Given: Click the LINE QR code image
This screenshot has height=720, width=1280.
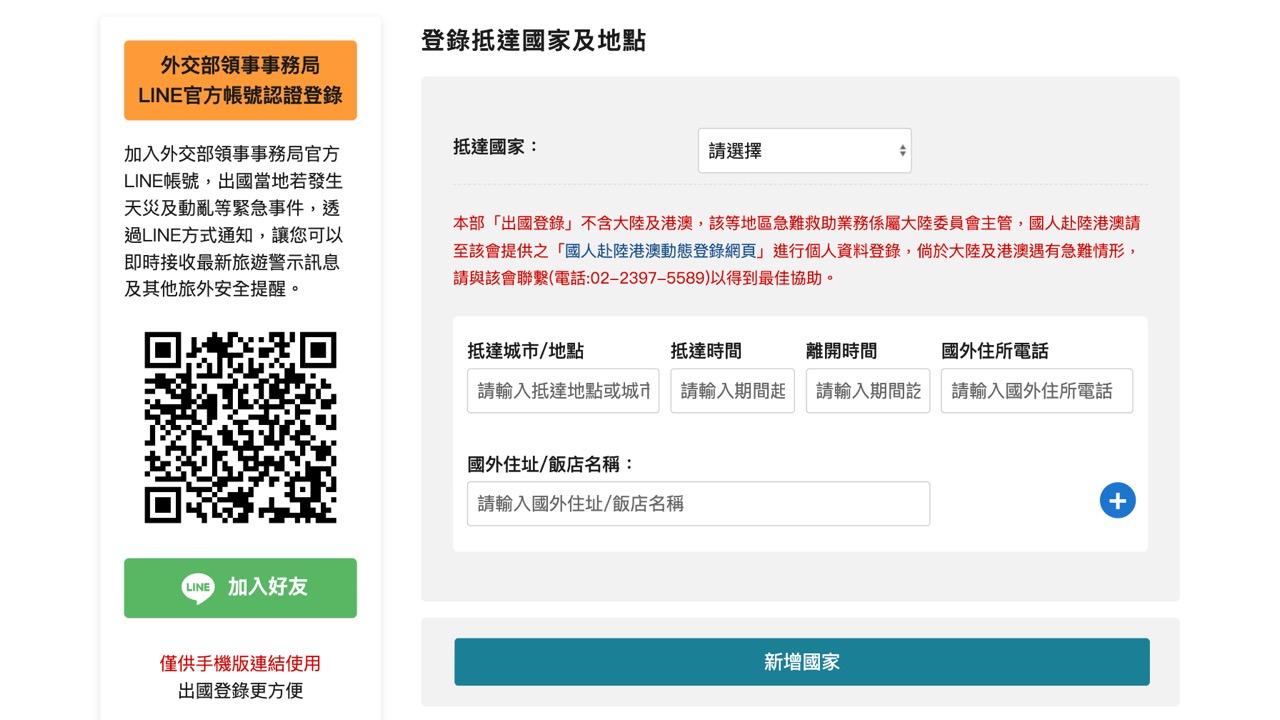Looking at the screenshot, I should (x=240, y=427).
